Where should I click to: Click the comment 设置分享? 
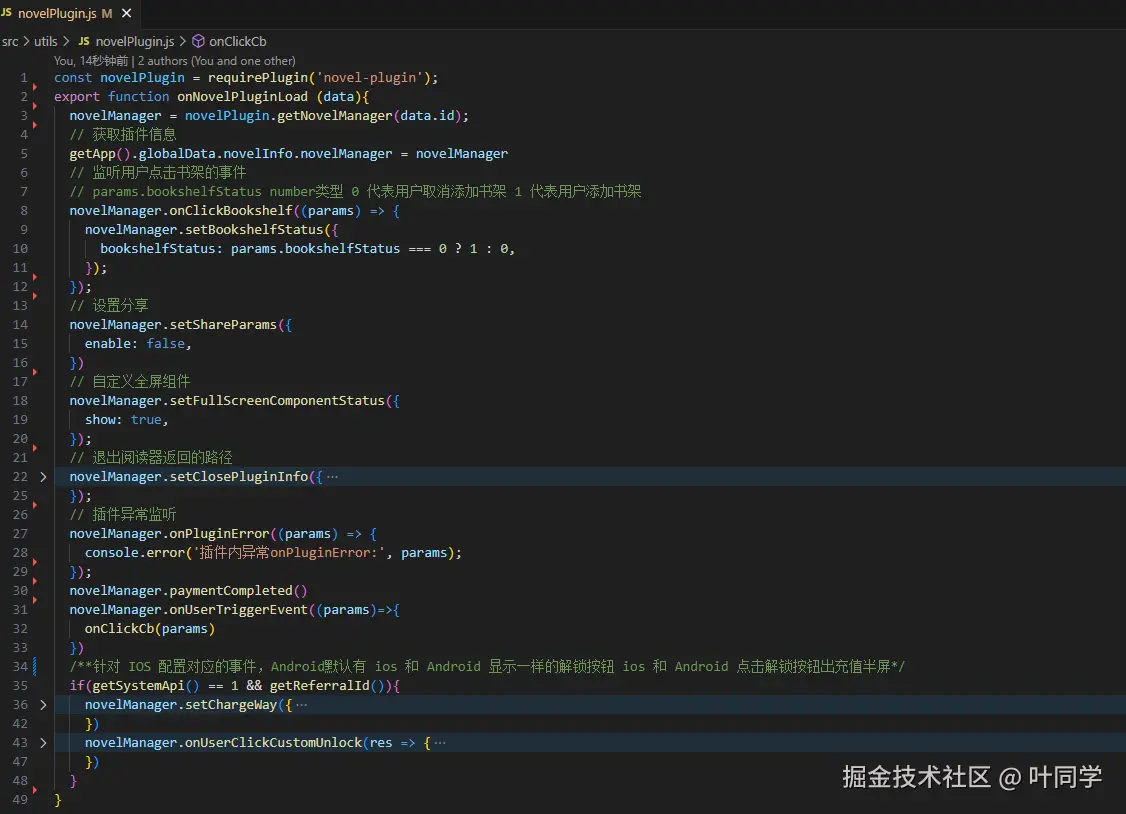pos(108,306)
